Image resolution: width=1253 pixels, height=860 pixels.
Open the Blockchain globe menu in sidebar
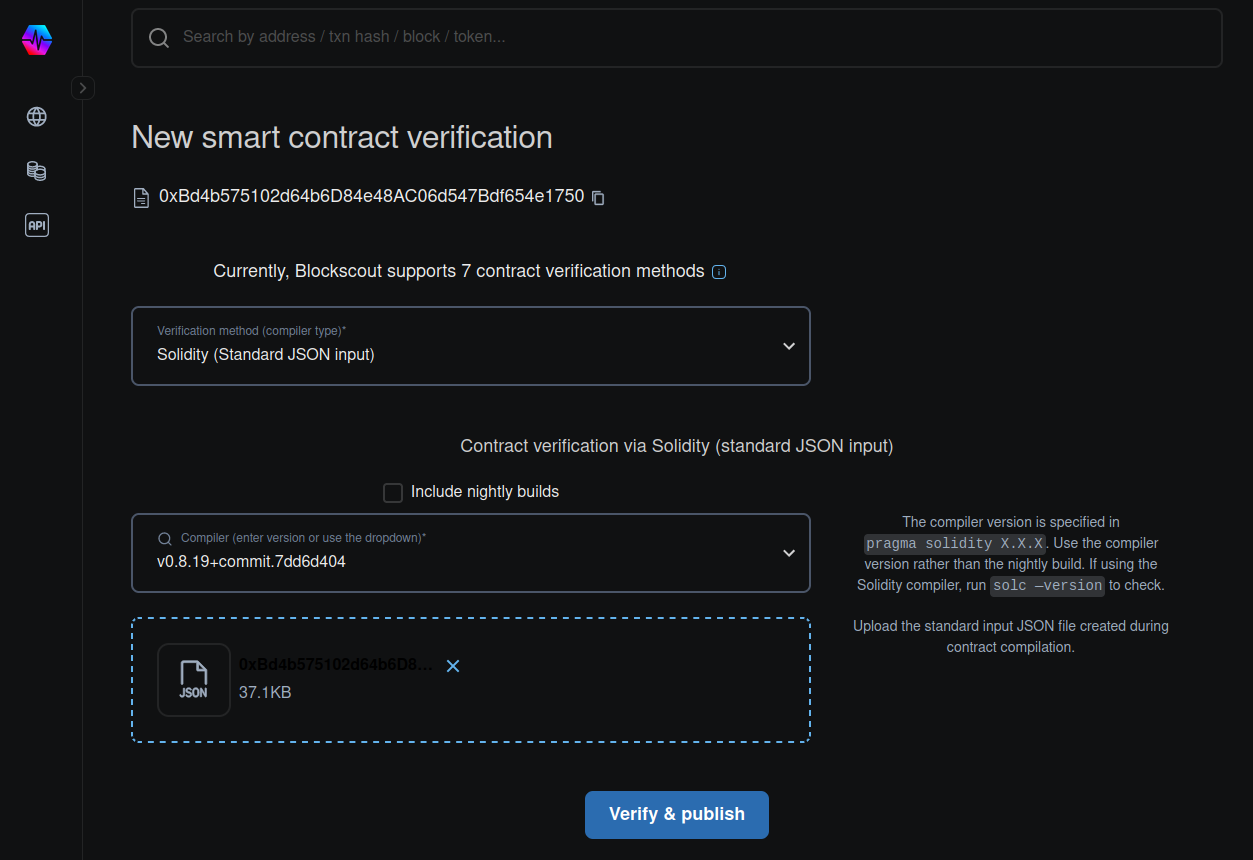(x=37, y=117)
